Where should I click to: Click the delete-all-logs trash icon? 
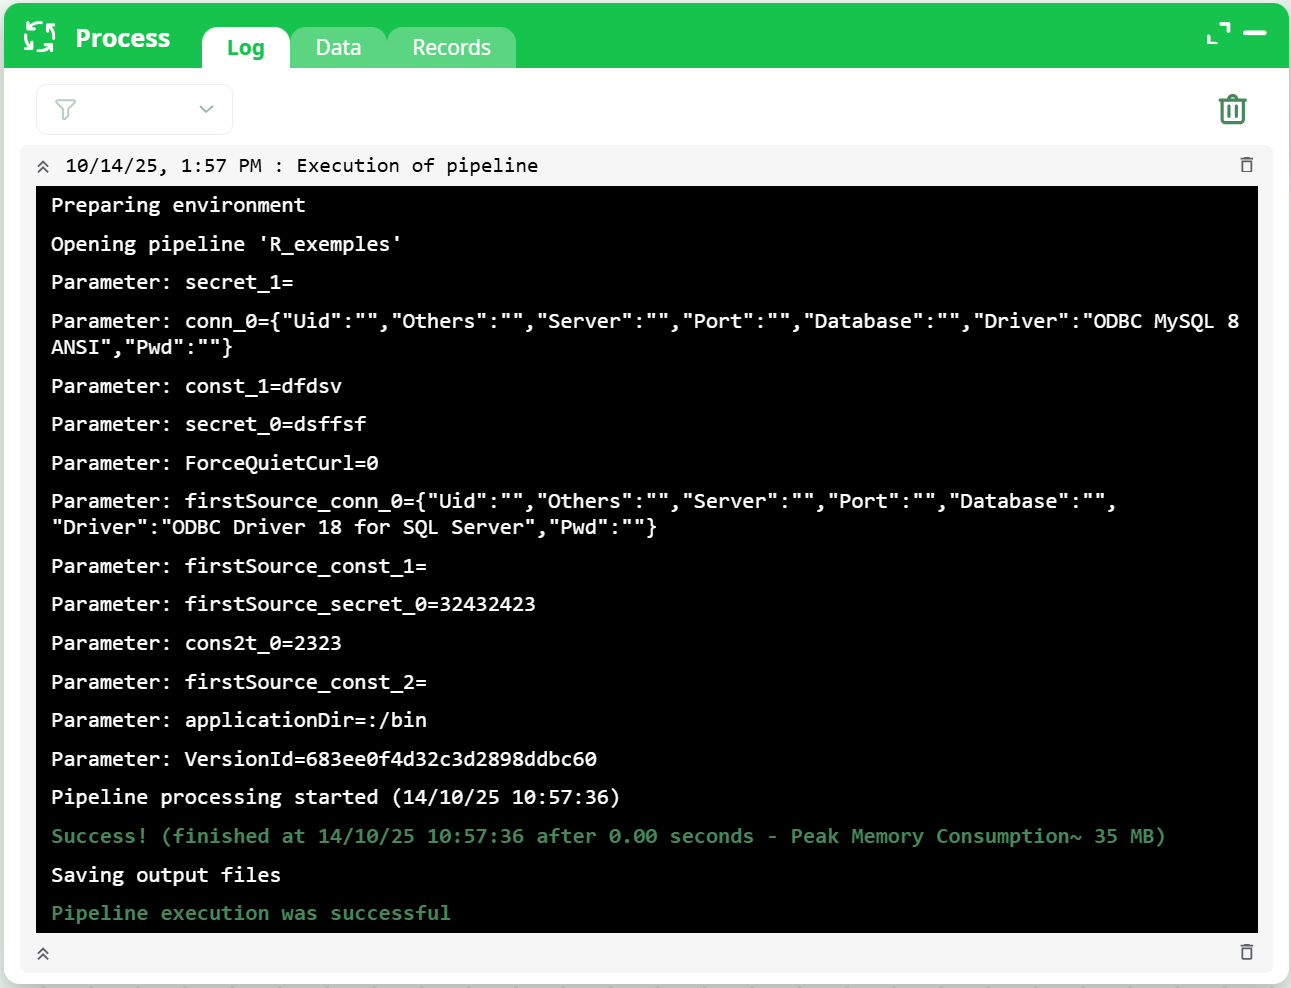[1233, 109]
